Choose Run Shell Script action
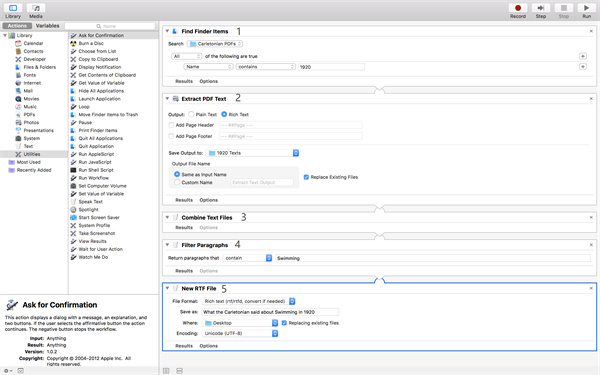Screen dimensions: 600x375 96,170
